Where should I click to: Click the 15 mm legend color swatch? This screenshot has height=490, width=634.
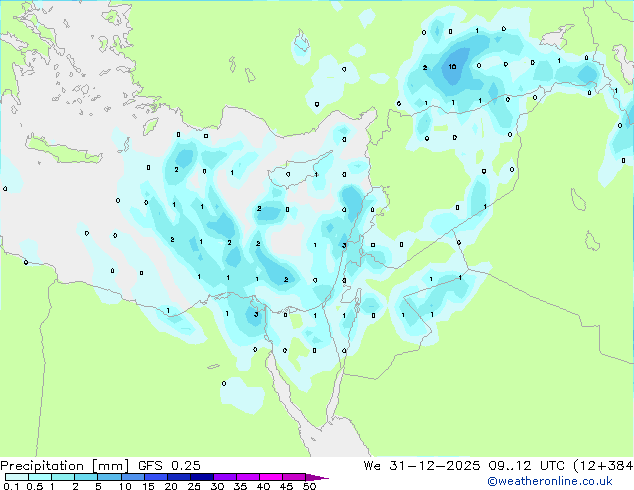click(x=155, y=477)
